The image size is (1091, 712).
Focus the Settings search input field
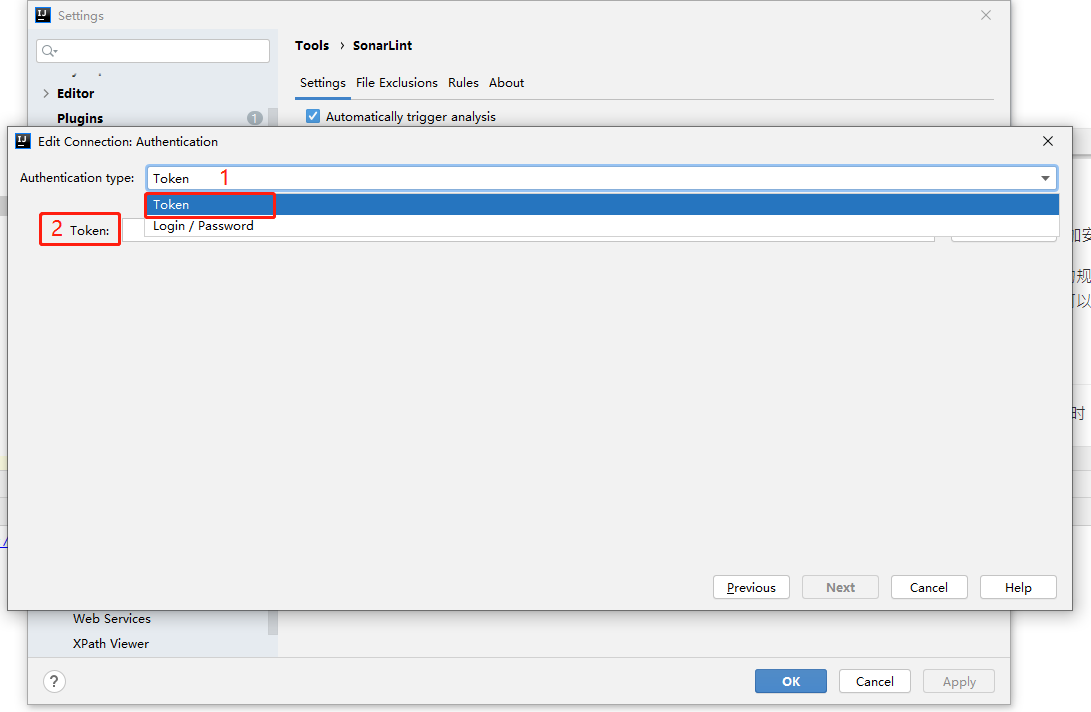point(160,51)
